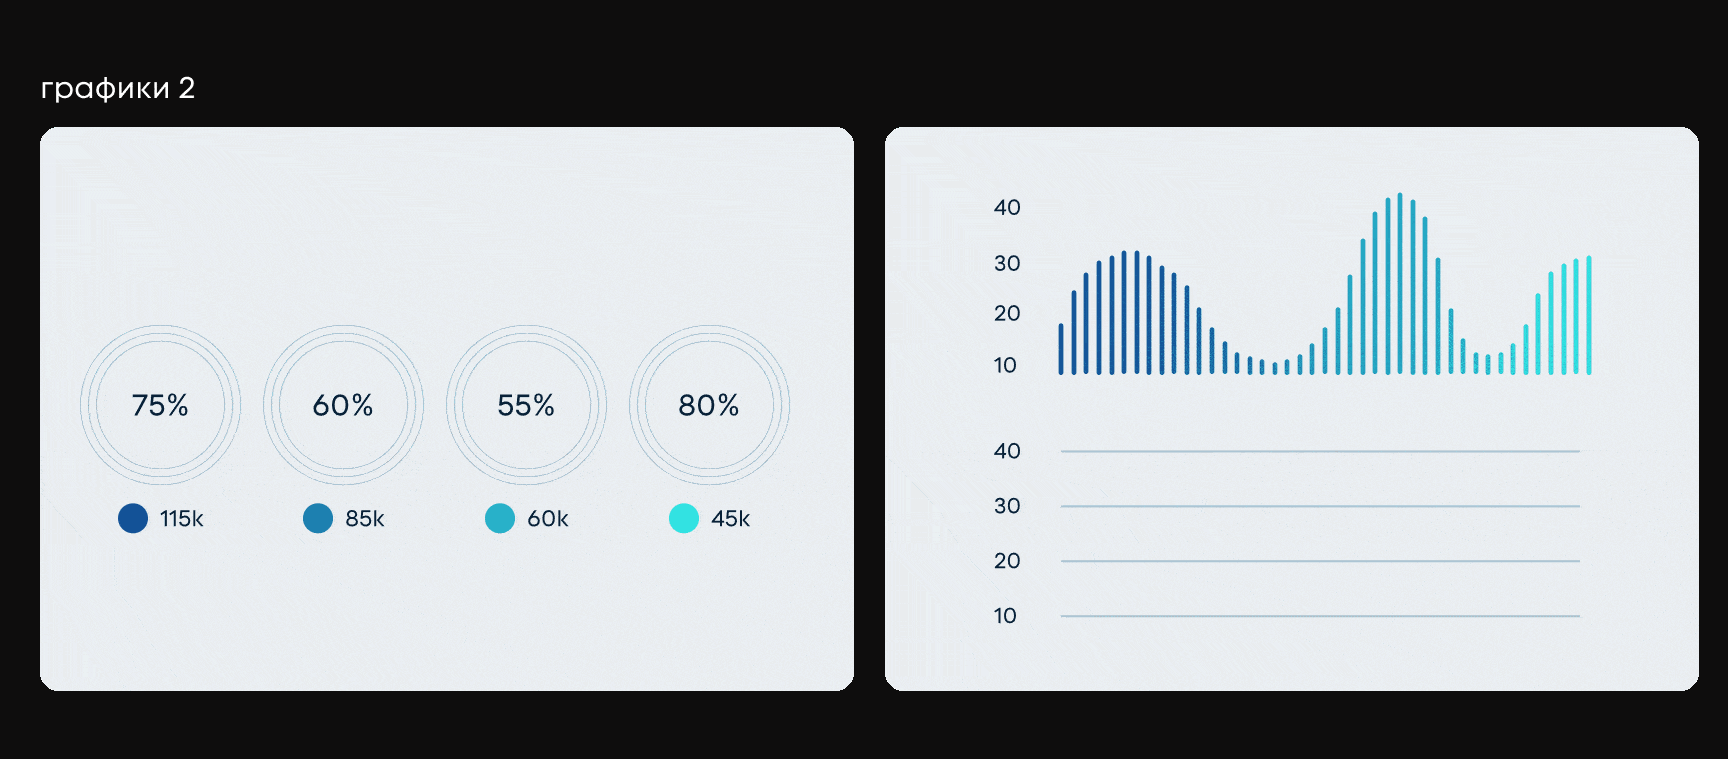Click the "графики 2" heading text
1728x759 pixels.
coord(117,89)
